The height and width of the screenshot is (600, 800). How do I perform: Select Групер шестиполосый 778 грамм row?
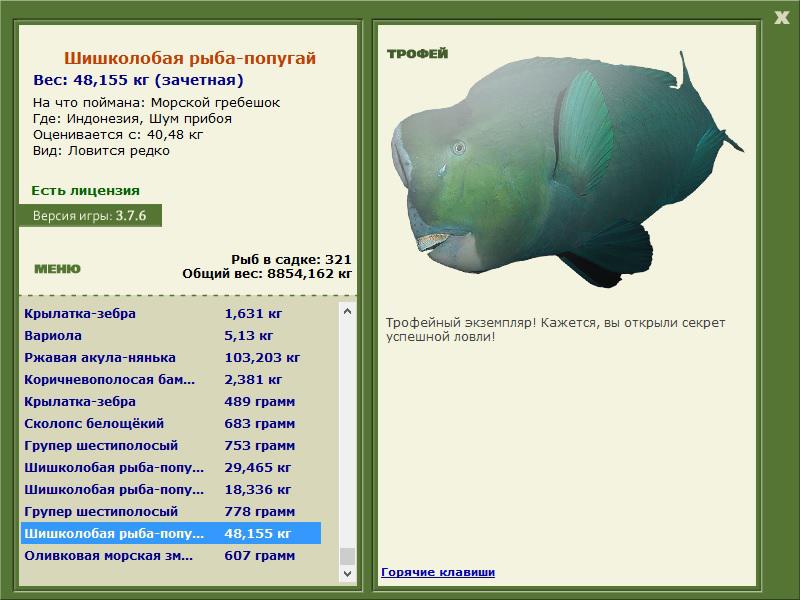point(170,511)
